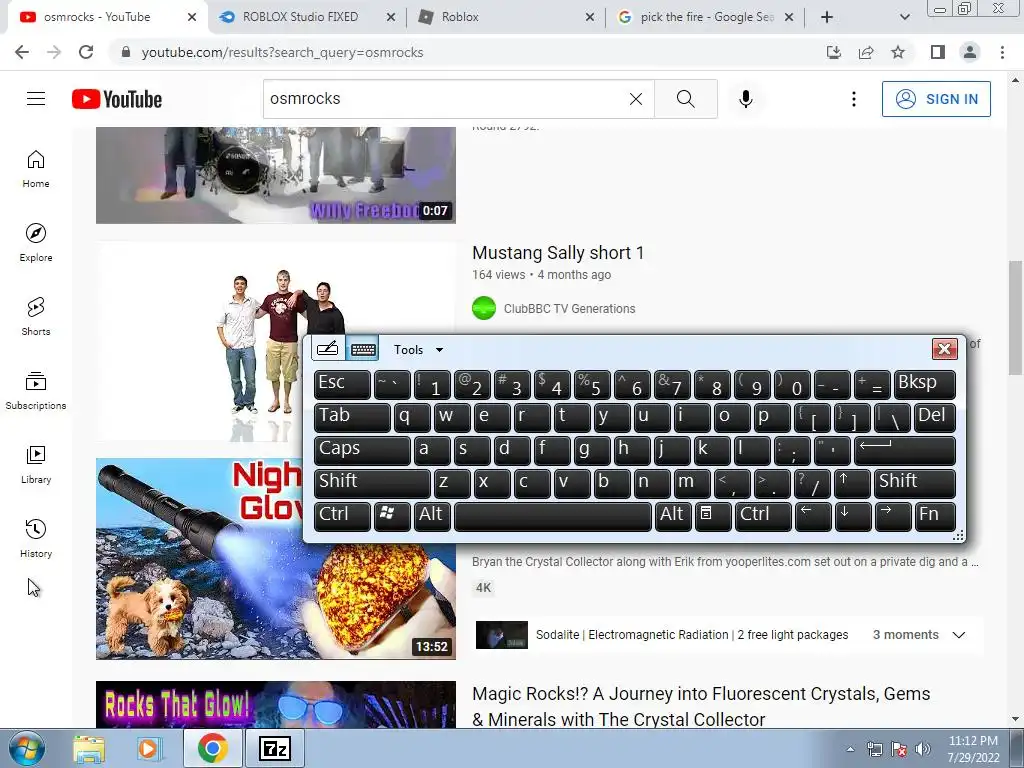The height and width of the screenshot is (768, 1024).
Task: Open the ClubBBC TV Generations channel name
Action: pos(569,308)
